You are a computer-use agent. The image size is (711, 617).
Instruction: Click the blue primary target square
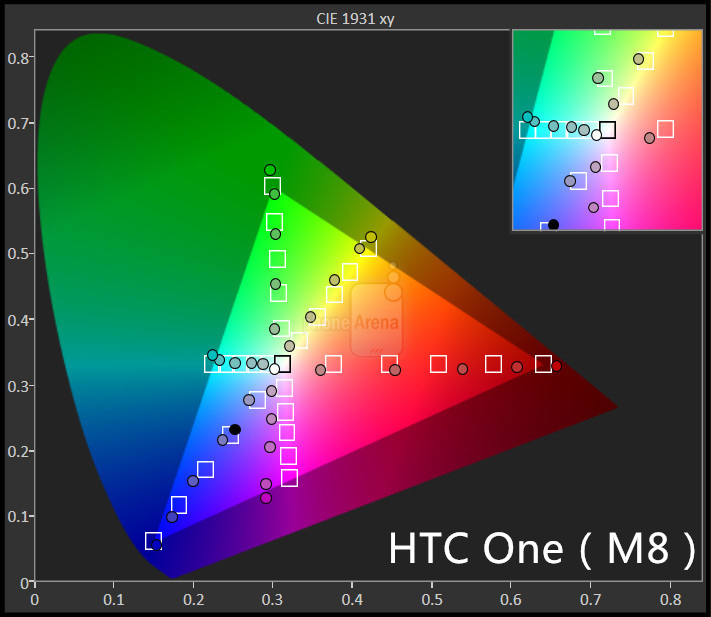153,541
